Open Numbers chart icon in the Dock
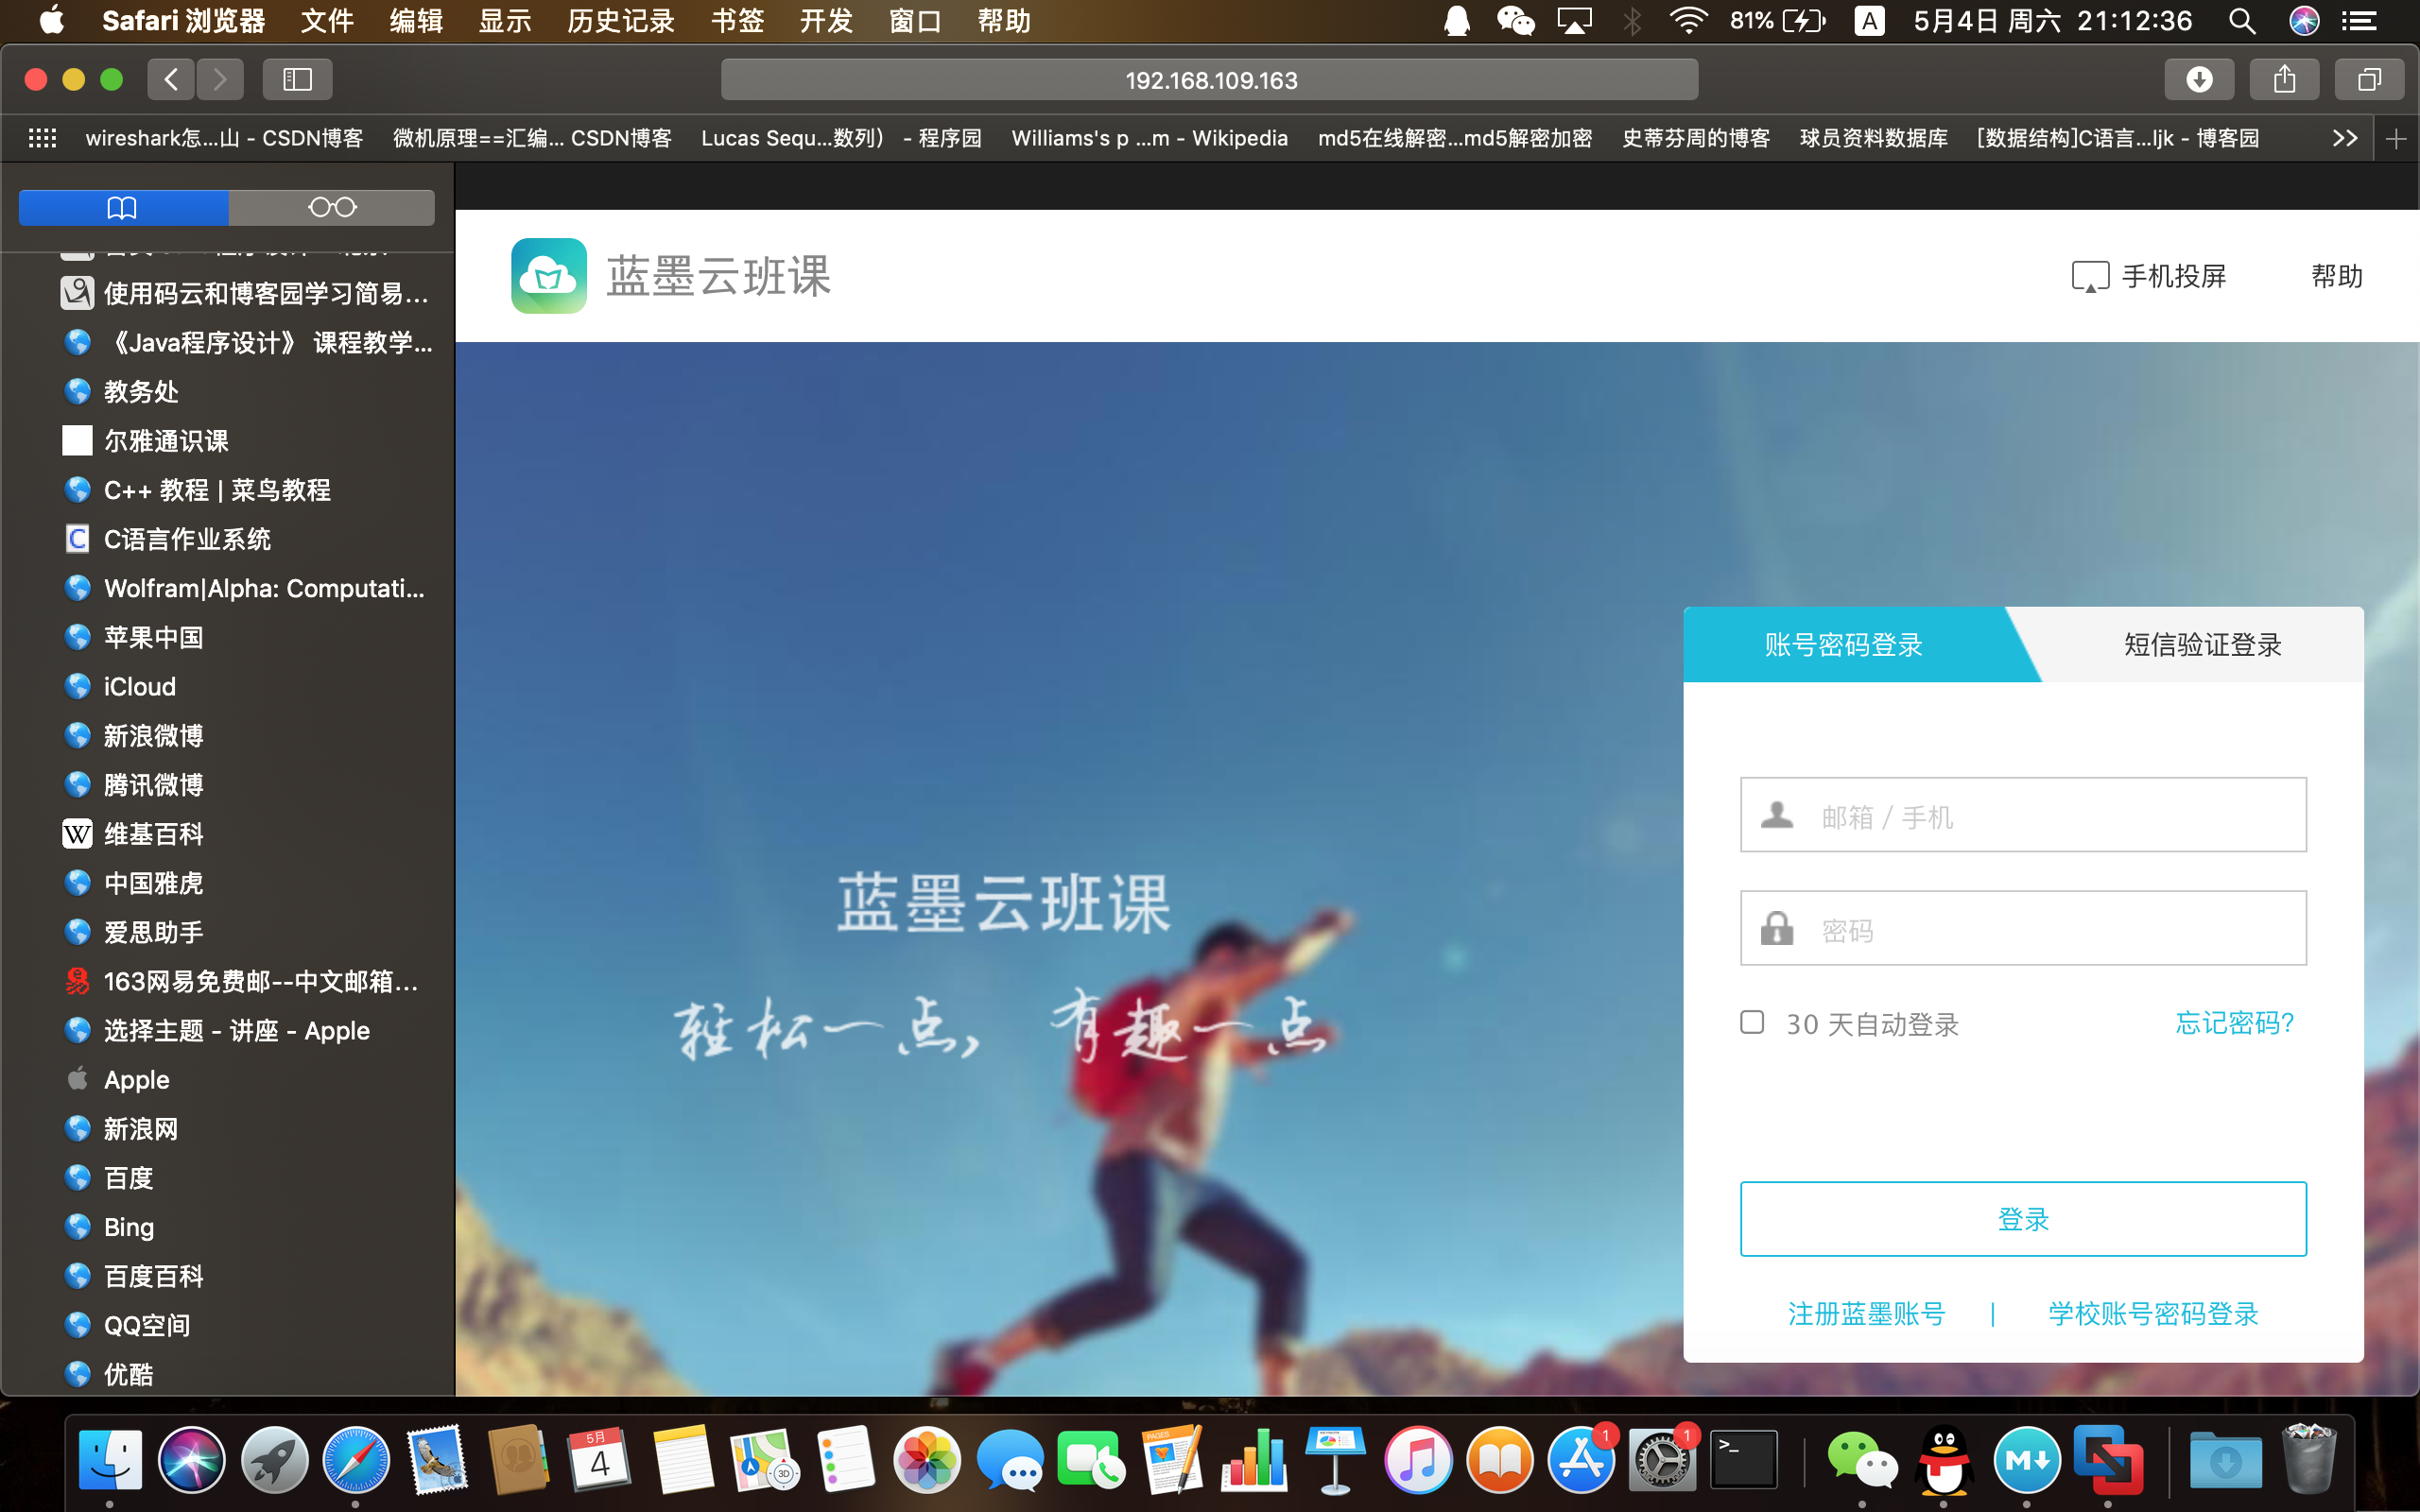2420x1512 pixels. coord(1254,1460)
